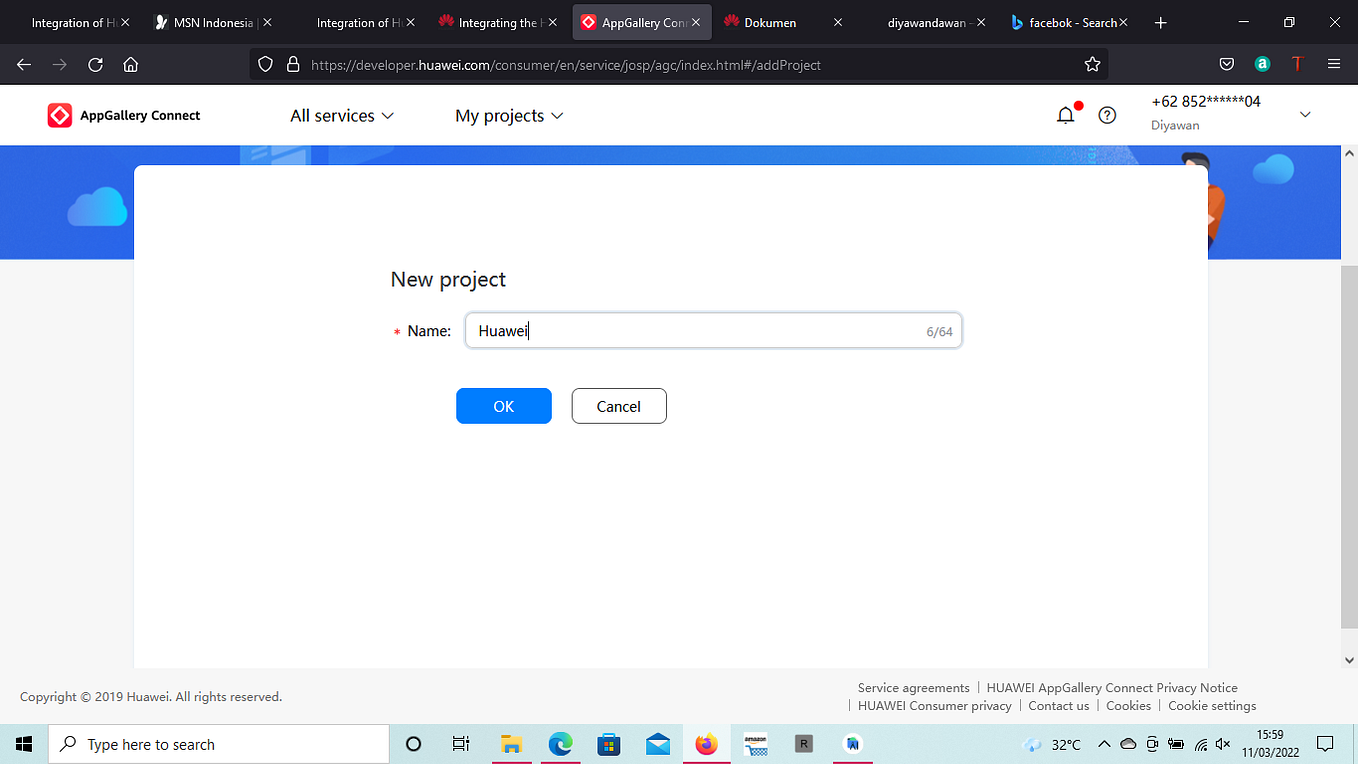Bookmark this page with the star icon

pos(1092,64)
